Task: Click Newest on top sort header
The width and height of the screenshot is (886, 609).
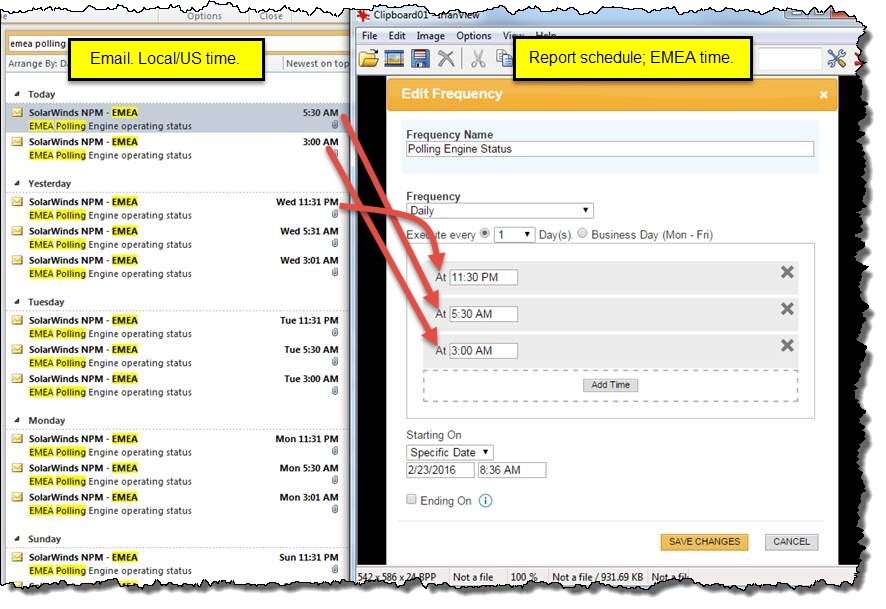Action: [316, 64]
